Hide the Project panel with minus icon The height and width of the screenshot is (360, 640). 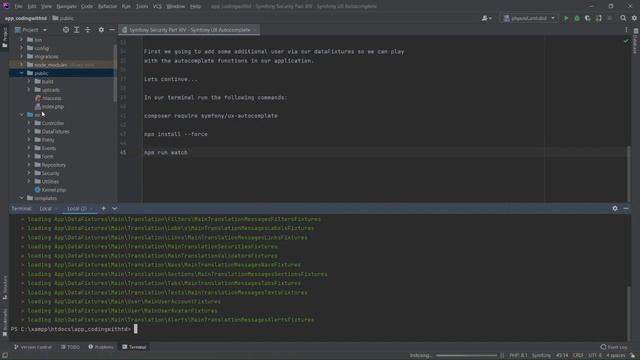click(x=112, y=30)
